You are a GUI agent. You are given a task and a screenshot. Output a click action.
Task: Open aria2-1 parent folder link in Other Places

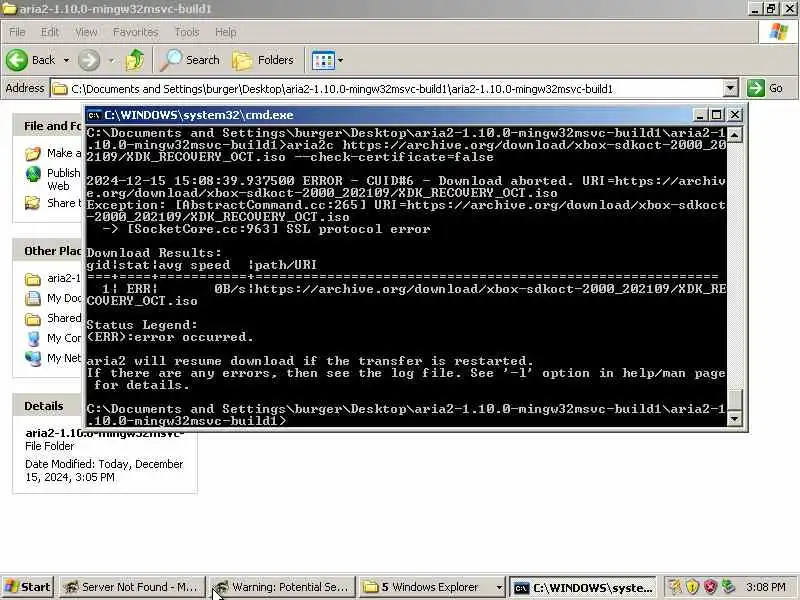pos(64,278)
